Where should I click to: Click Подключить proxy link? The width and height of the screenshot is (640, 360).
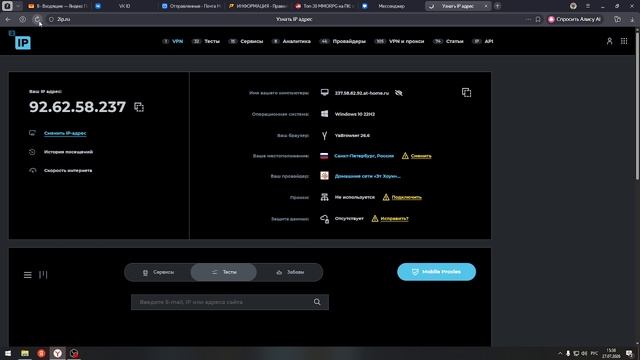coord(407,197)
